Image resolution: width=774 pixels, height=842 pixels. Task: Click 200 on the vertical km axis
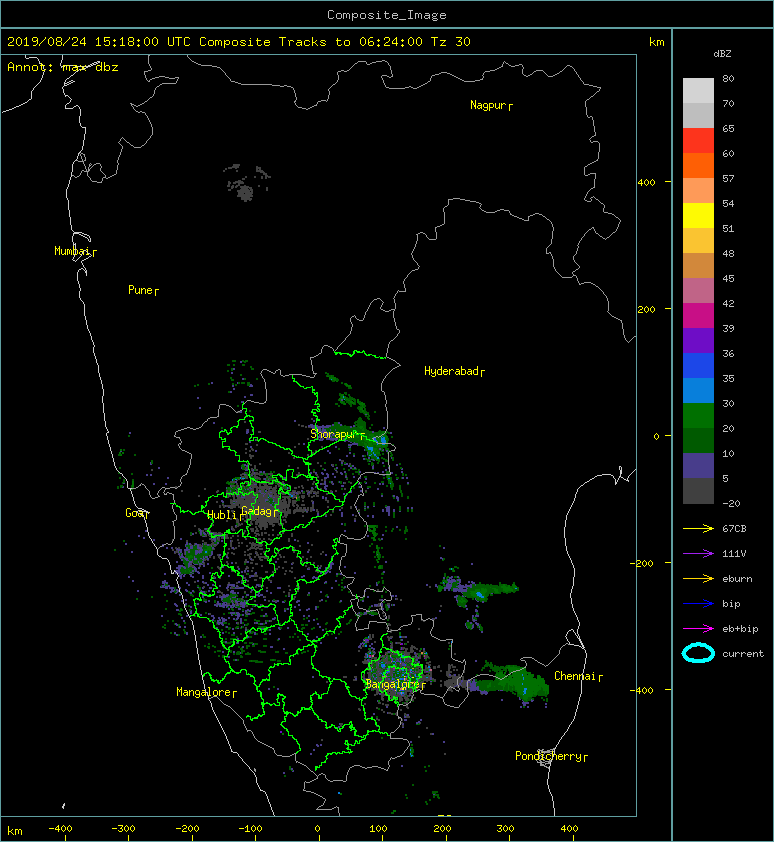click(x=647, y=309)
